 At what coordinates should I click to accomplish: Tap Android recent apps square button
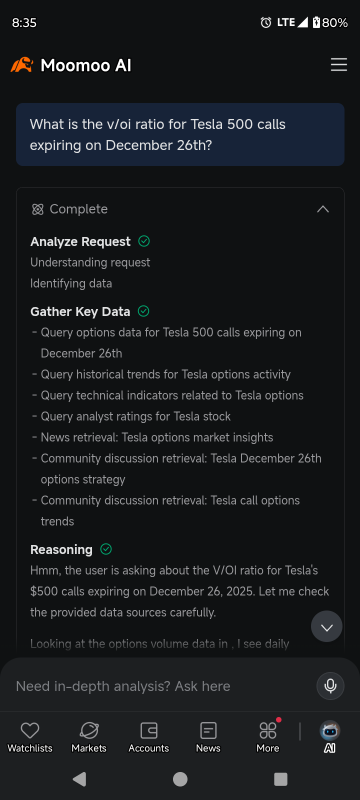pos(280,779)
